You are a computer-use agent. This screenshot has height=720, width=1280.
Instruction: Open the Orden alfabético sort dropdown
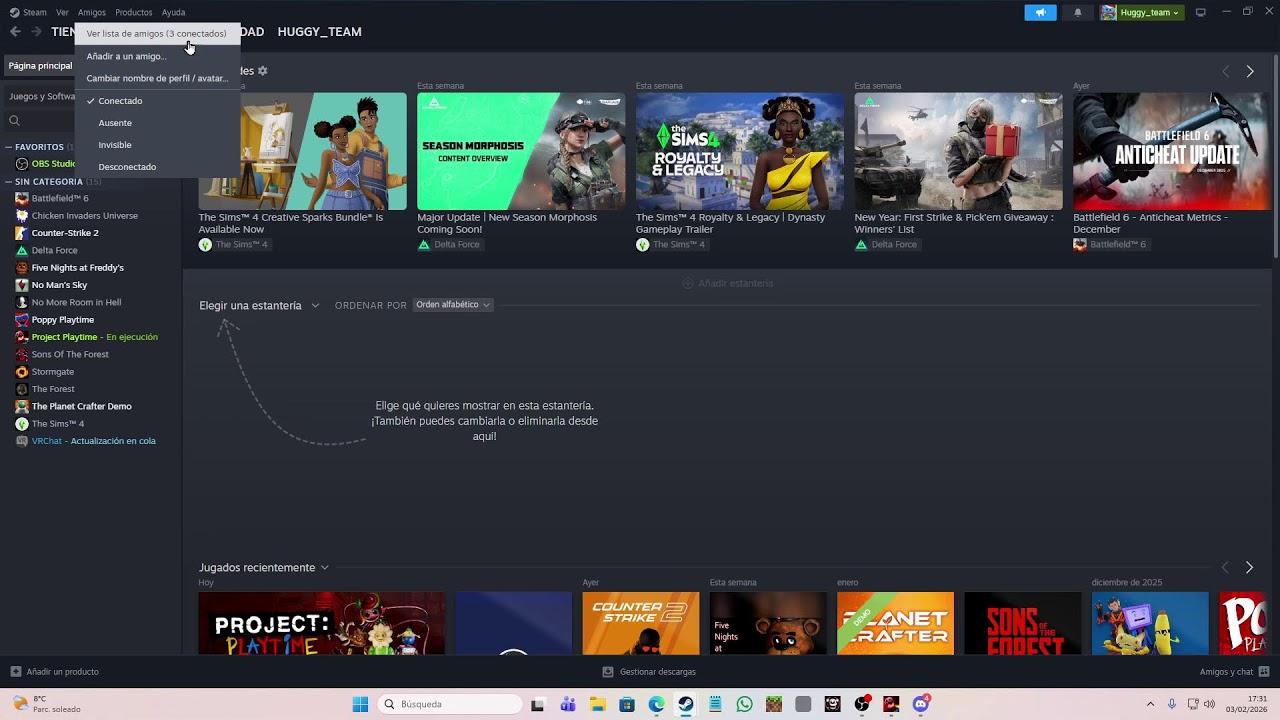(x=453, y=305)
